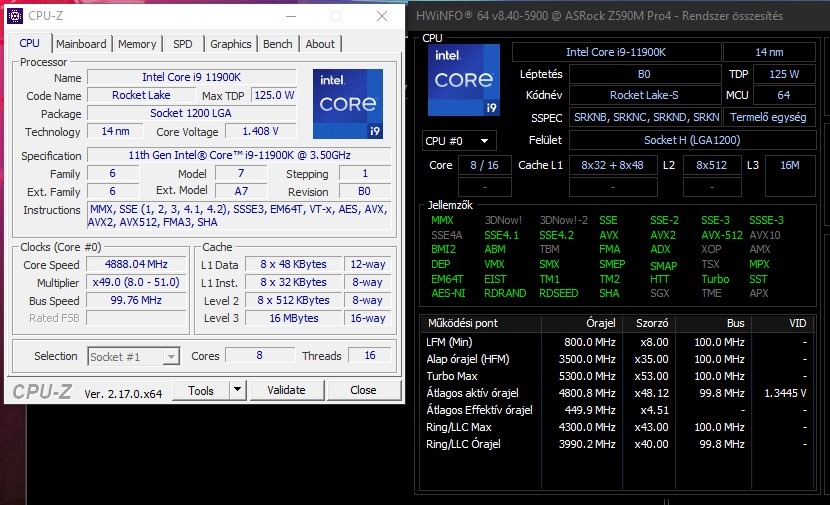Click the Specification field in CPU-Z
The height and width of the screenshot is (505, 830).
[x=239, y=155]
